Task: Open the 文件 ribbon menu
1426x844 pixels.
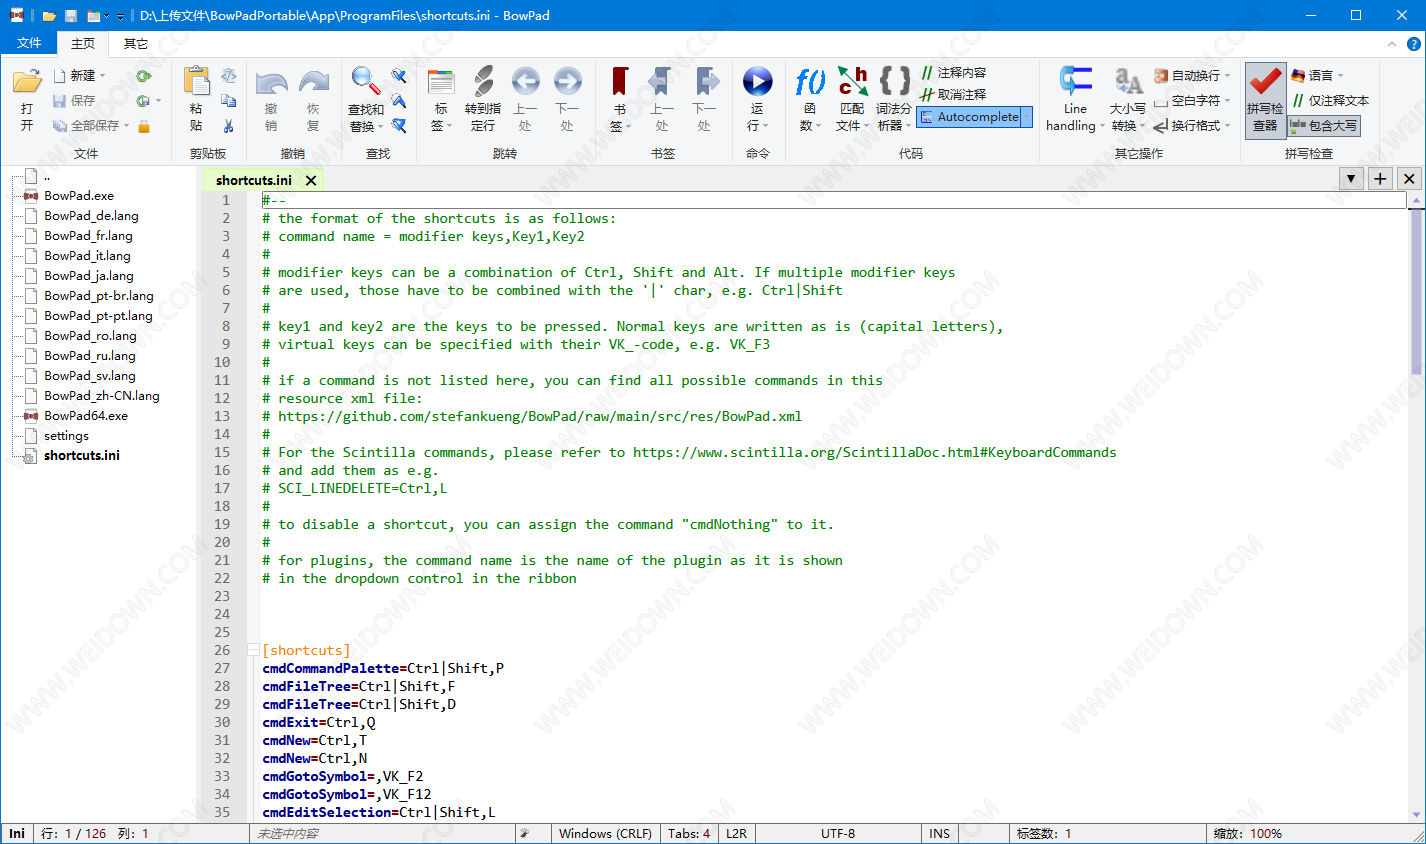Action: click(x=30, y=43)
